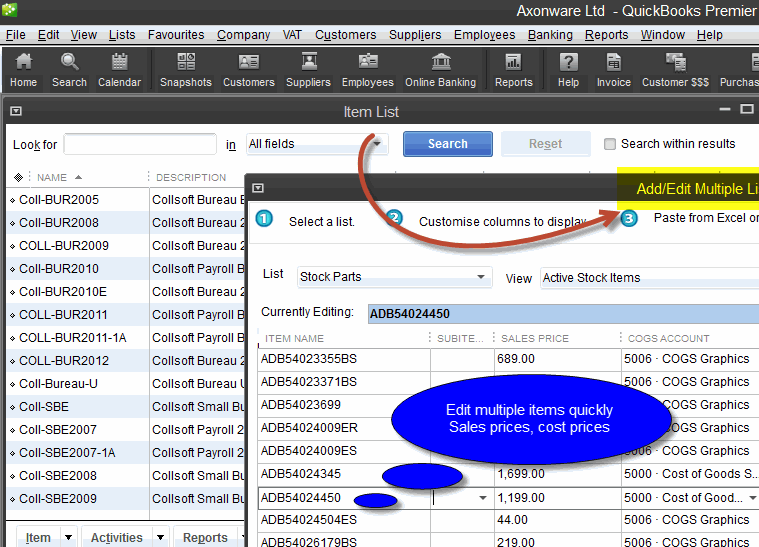Click the ITEM NAME column header

[x=294, y=338]
